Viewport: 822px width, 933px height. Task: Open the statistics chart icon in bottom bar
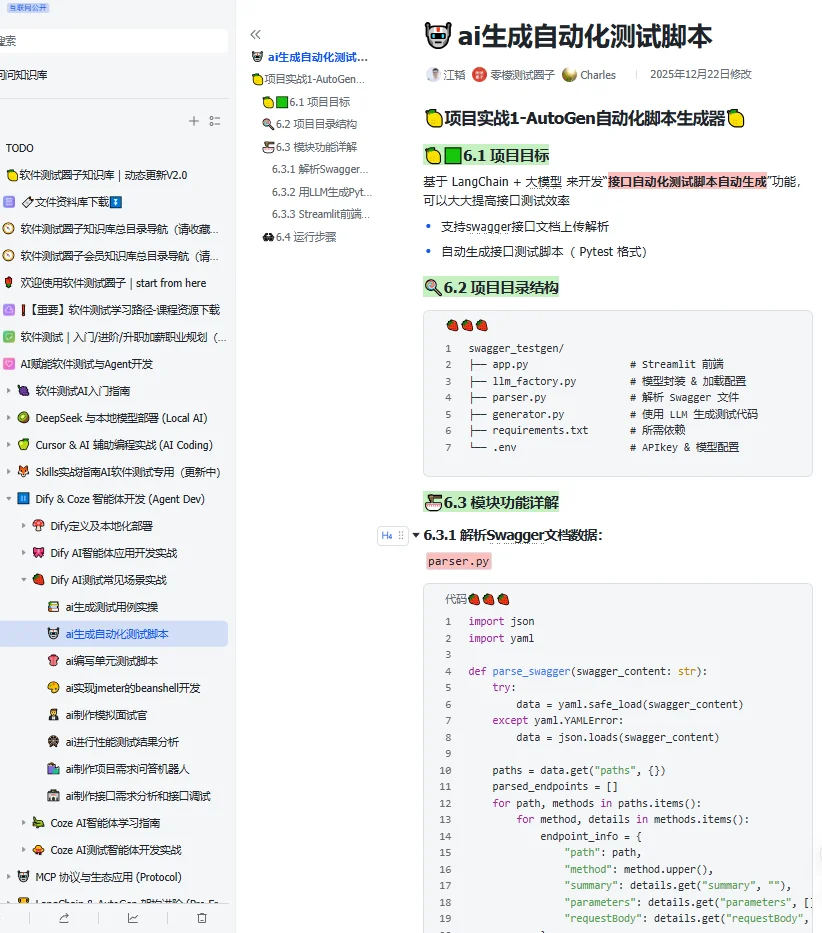point(133,918)
